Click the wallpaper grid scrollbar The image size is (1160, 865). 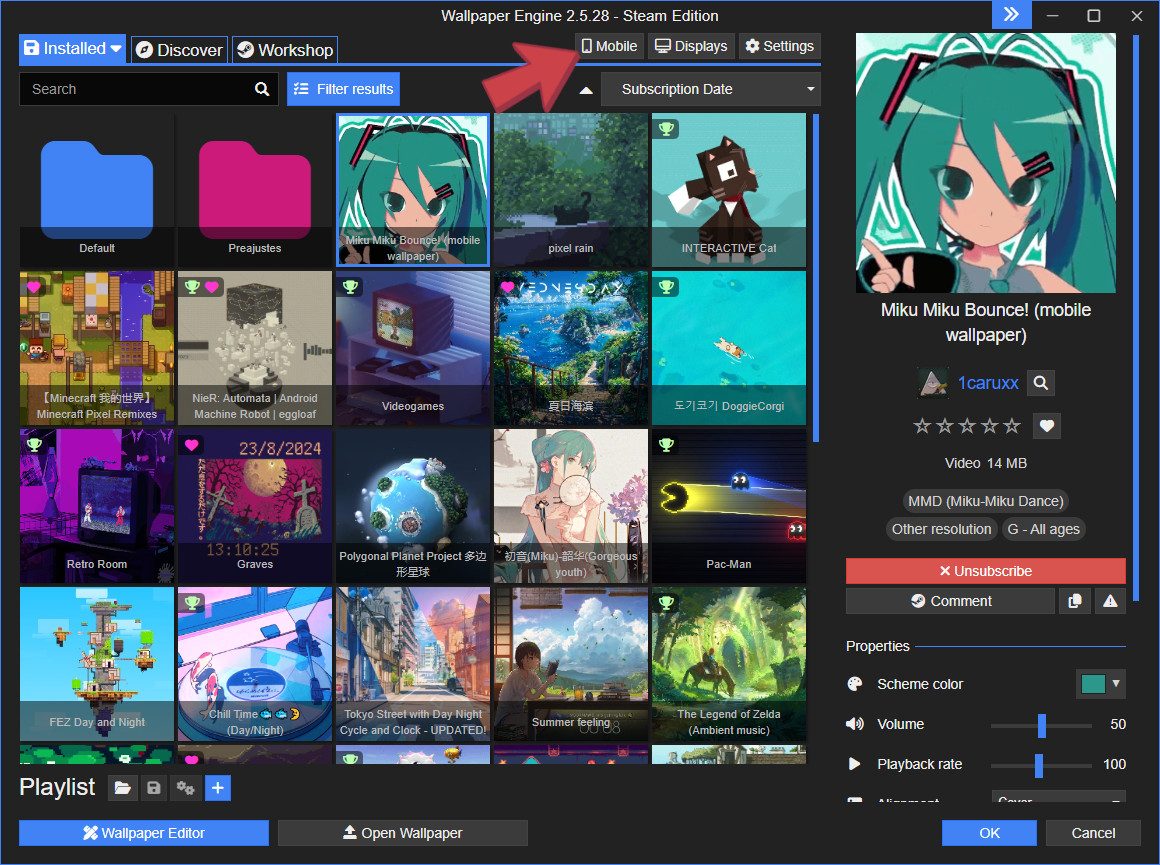[816, 277]
